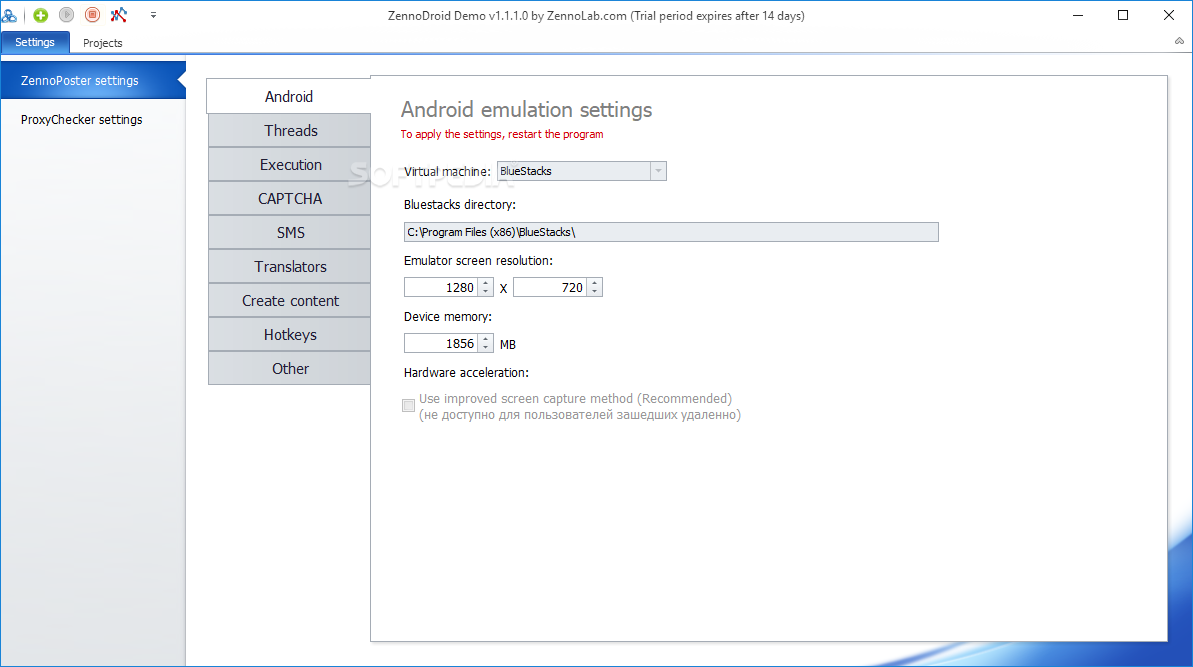Click the 'Emulator screen resolution:' label
Viewport: 1193px width, 667px height.
479,261
